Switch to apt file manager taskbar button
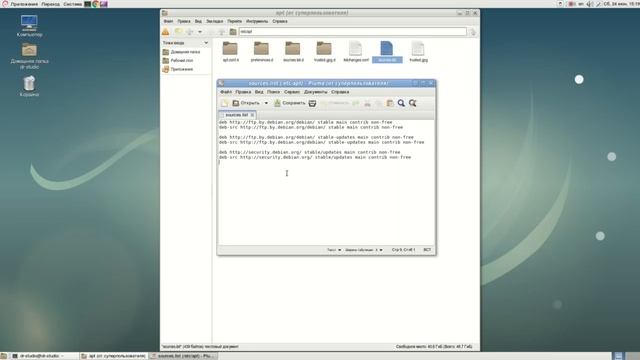The width and height of the screenshot is (640, 360). 113,356
